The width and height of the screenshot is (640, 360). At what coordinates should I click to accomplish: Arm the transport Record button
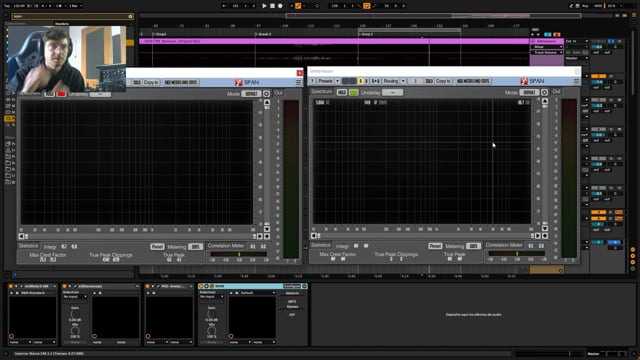pyautogui.click(x=280, y=6)
